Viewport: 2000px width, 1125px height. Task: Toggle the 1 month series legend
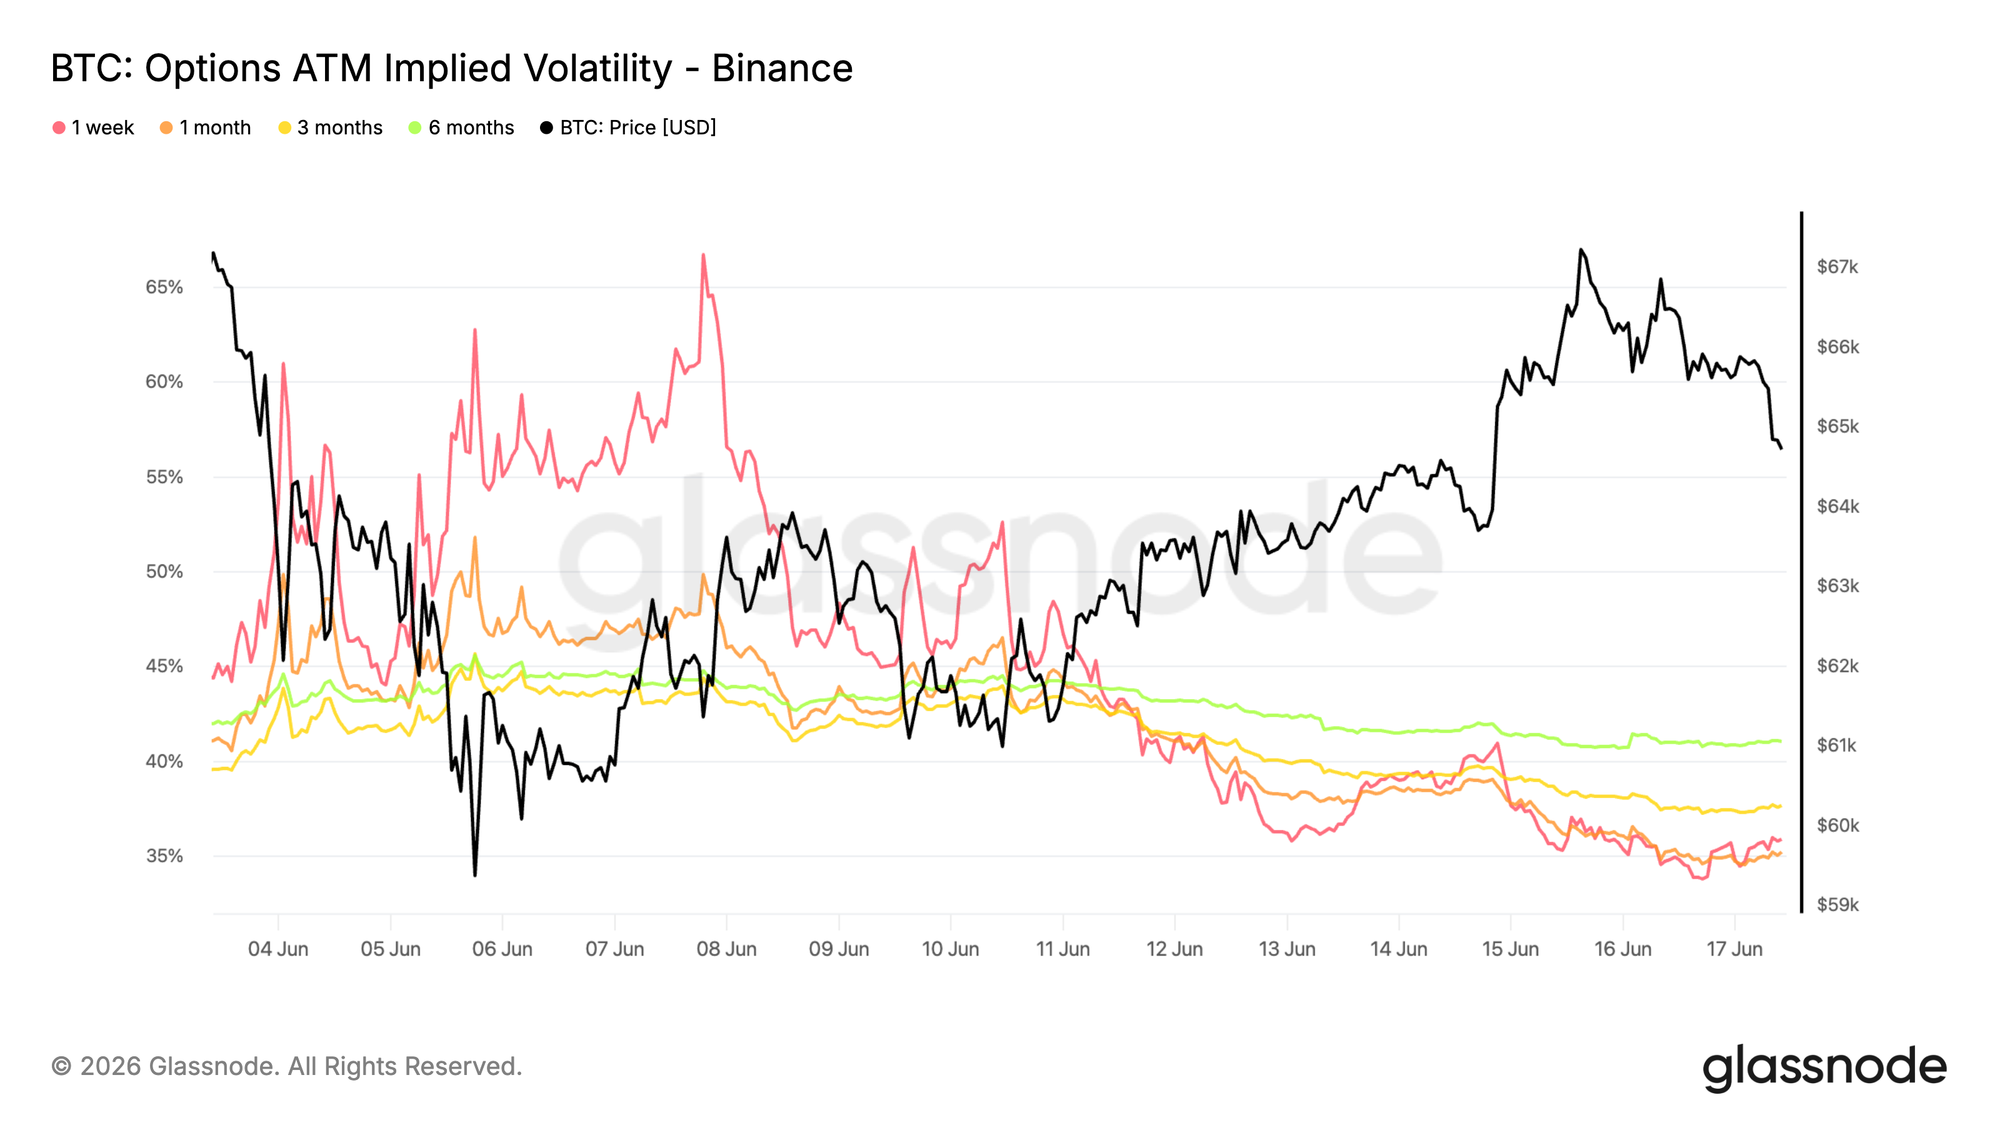[x=205, y=128]
